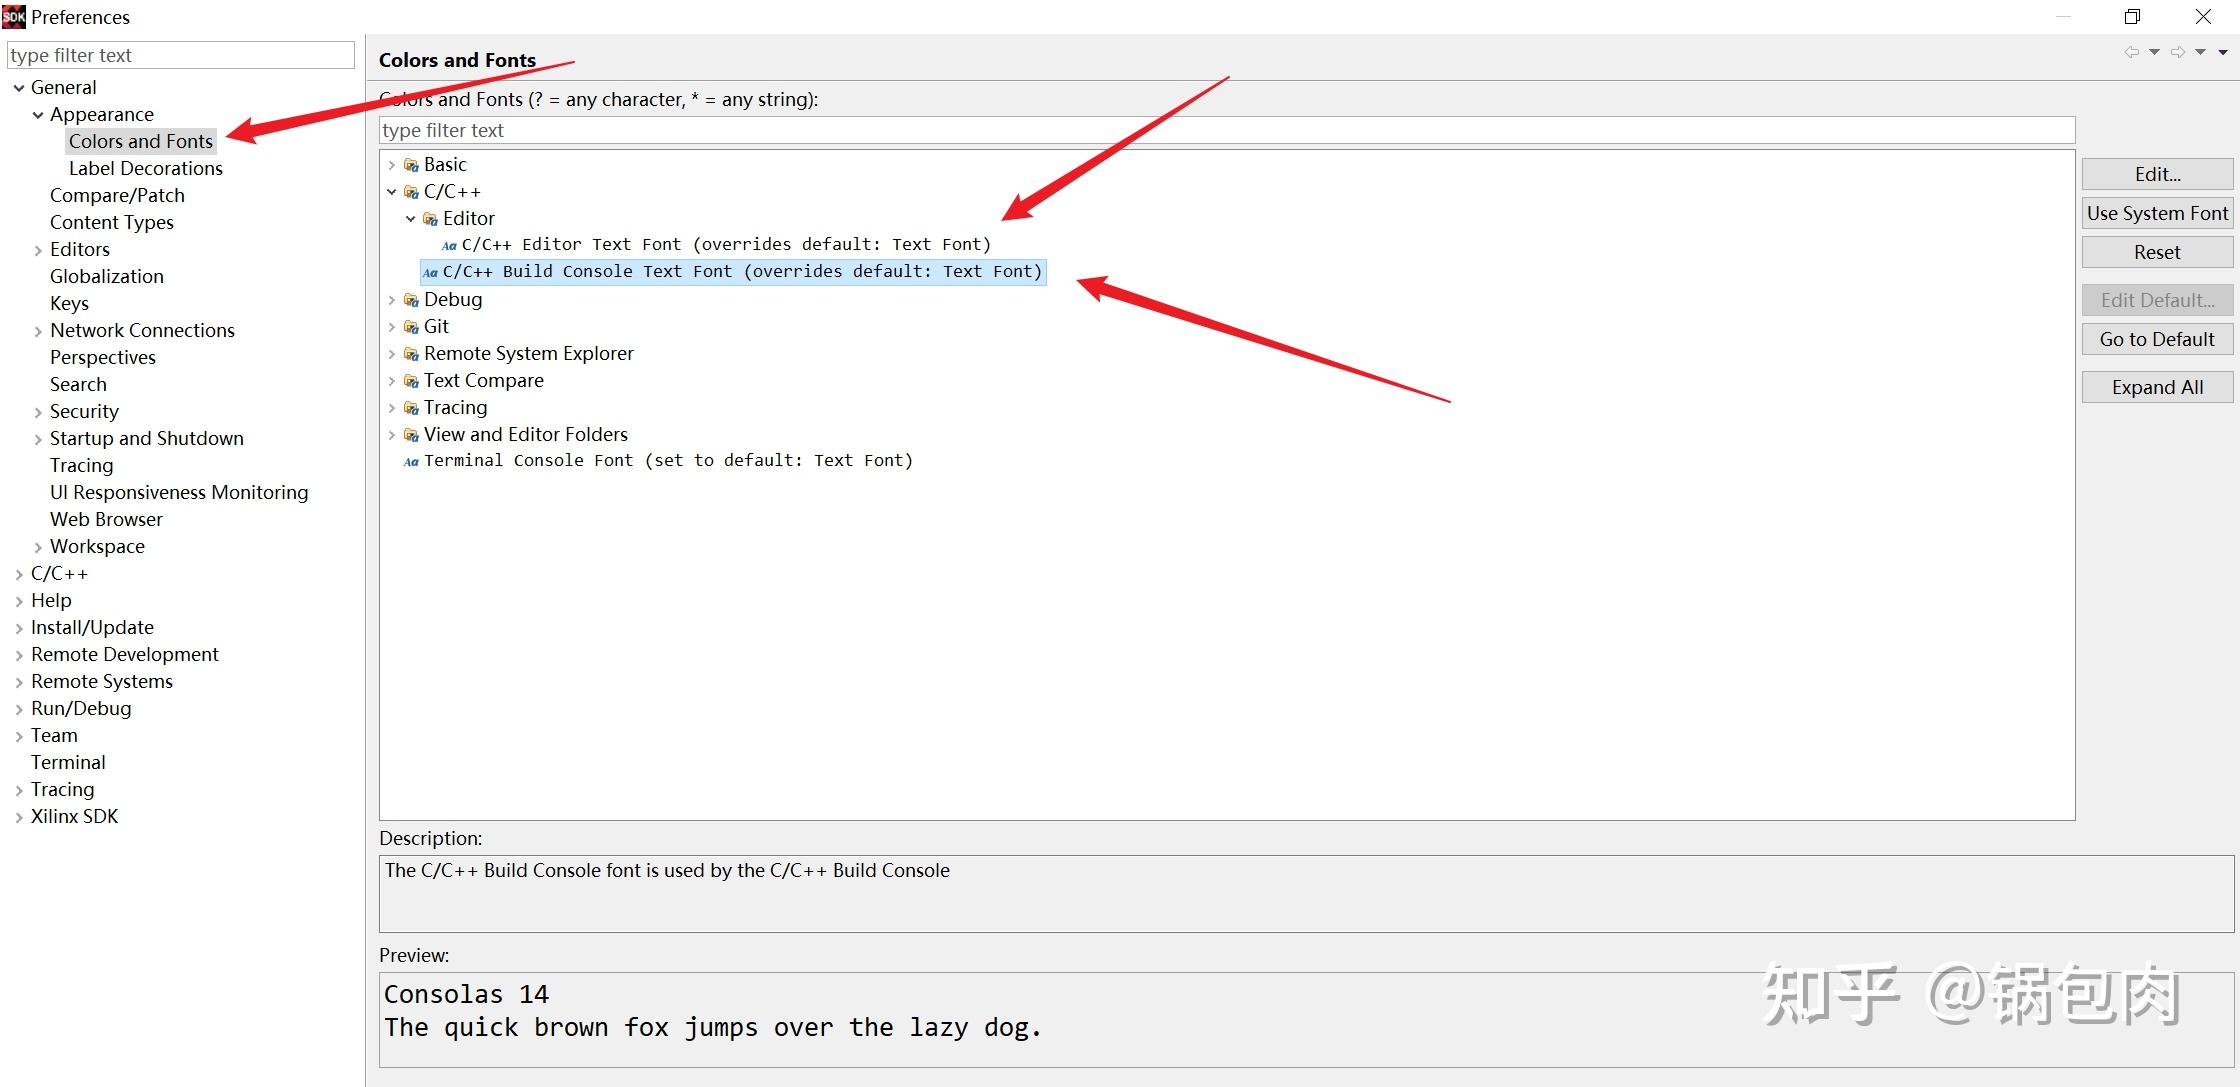Collapse the Appearance tree node
The height and width of the screenshot is (1087, 2240).
pyautogui.click(x=38, y=115)
